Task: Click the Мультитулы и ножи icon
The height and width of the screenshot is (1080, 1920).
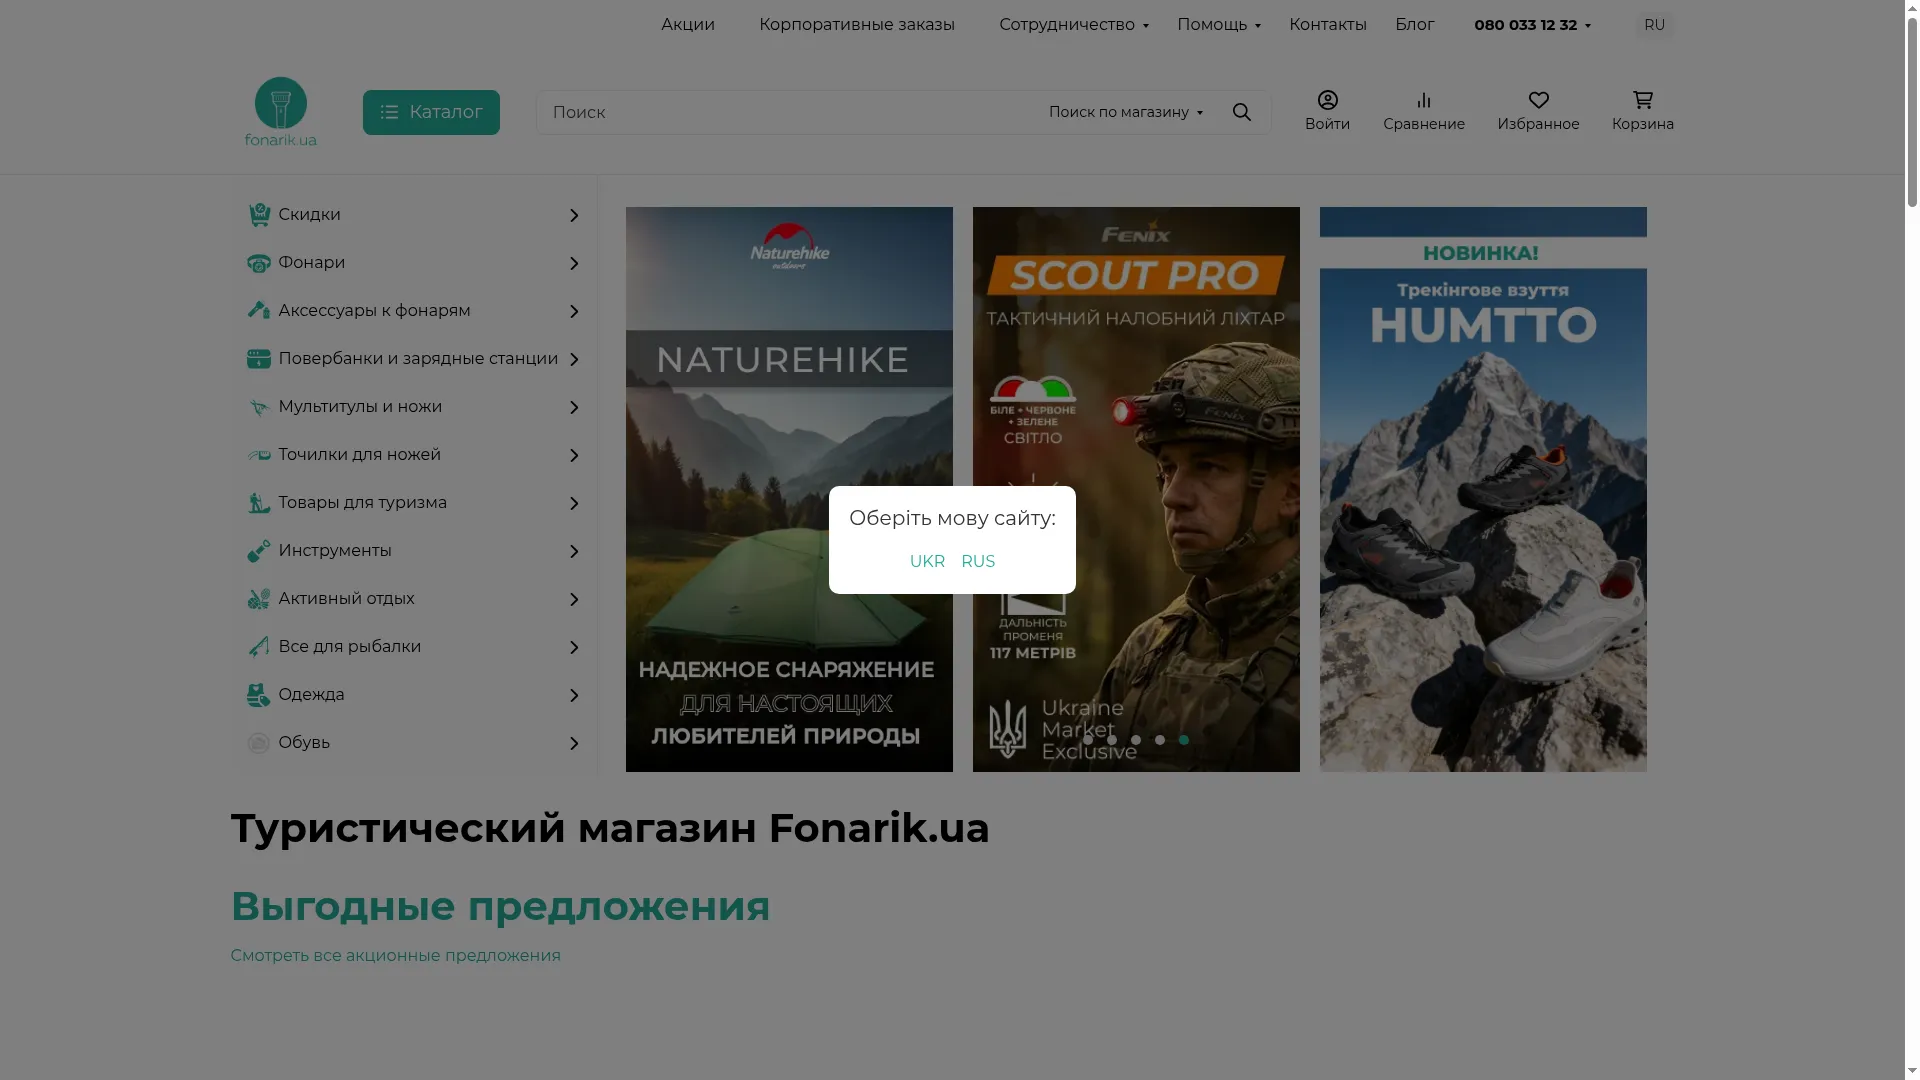Action: (259, 407)
